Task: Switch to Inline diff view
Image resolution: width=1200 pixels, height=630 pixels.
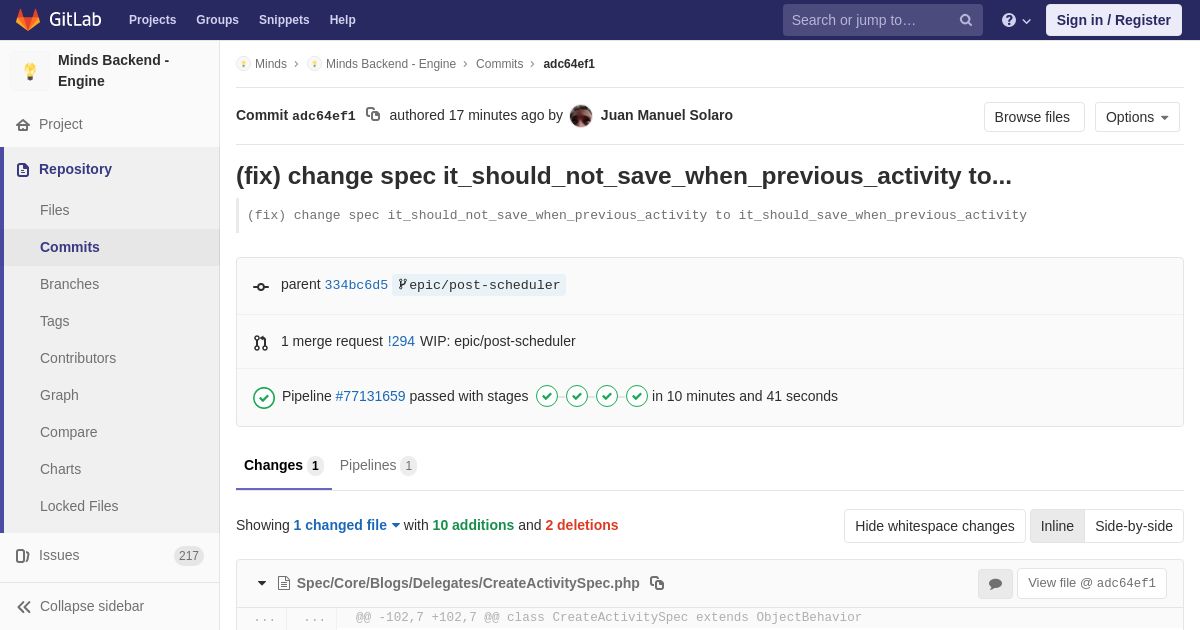Action: [x=1057, y=526]
